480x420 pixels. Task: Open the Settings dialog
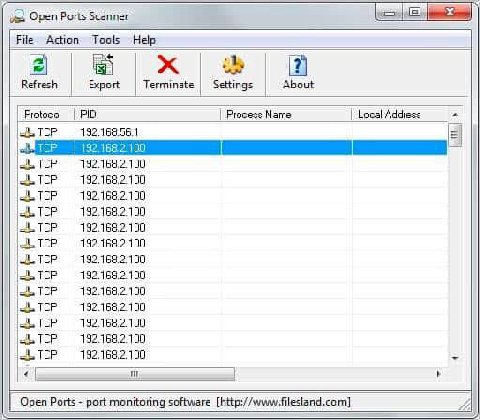click(x=233, y=73)
